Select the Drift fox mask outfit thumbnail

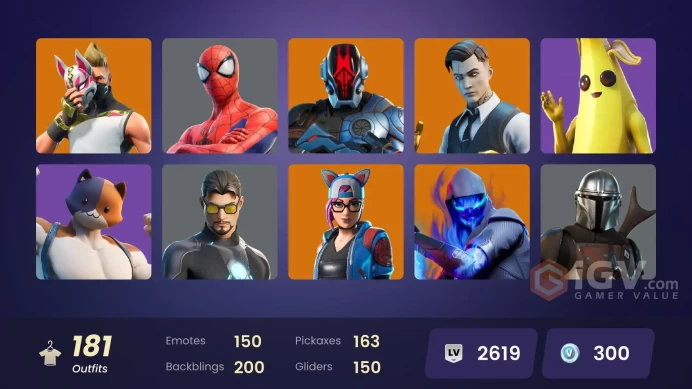coord(94,96)
